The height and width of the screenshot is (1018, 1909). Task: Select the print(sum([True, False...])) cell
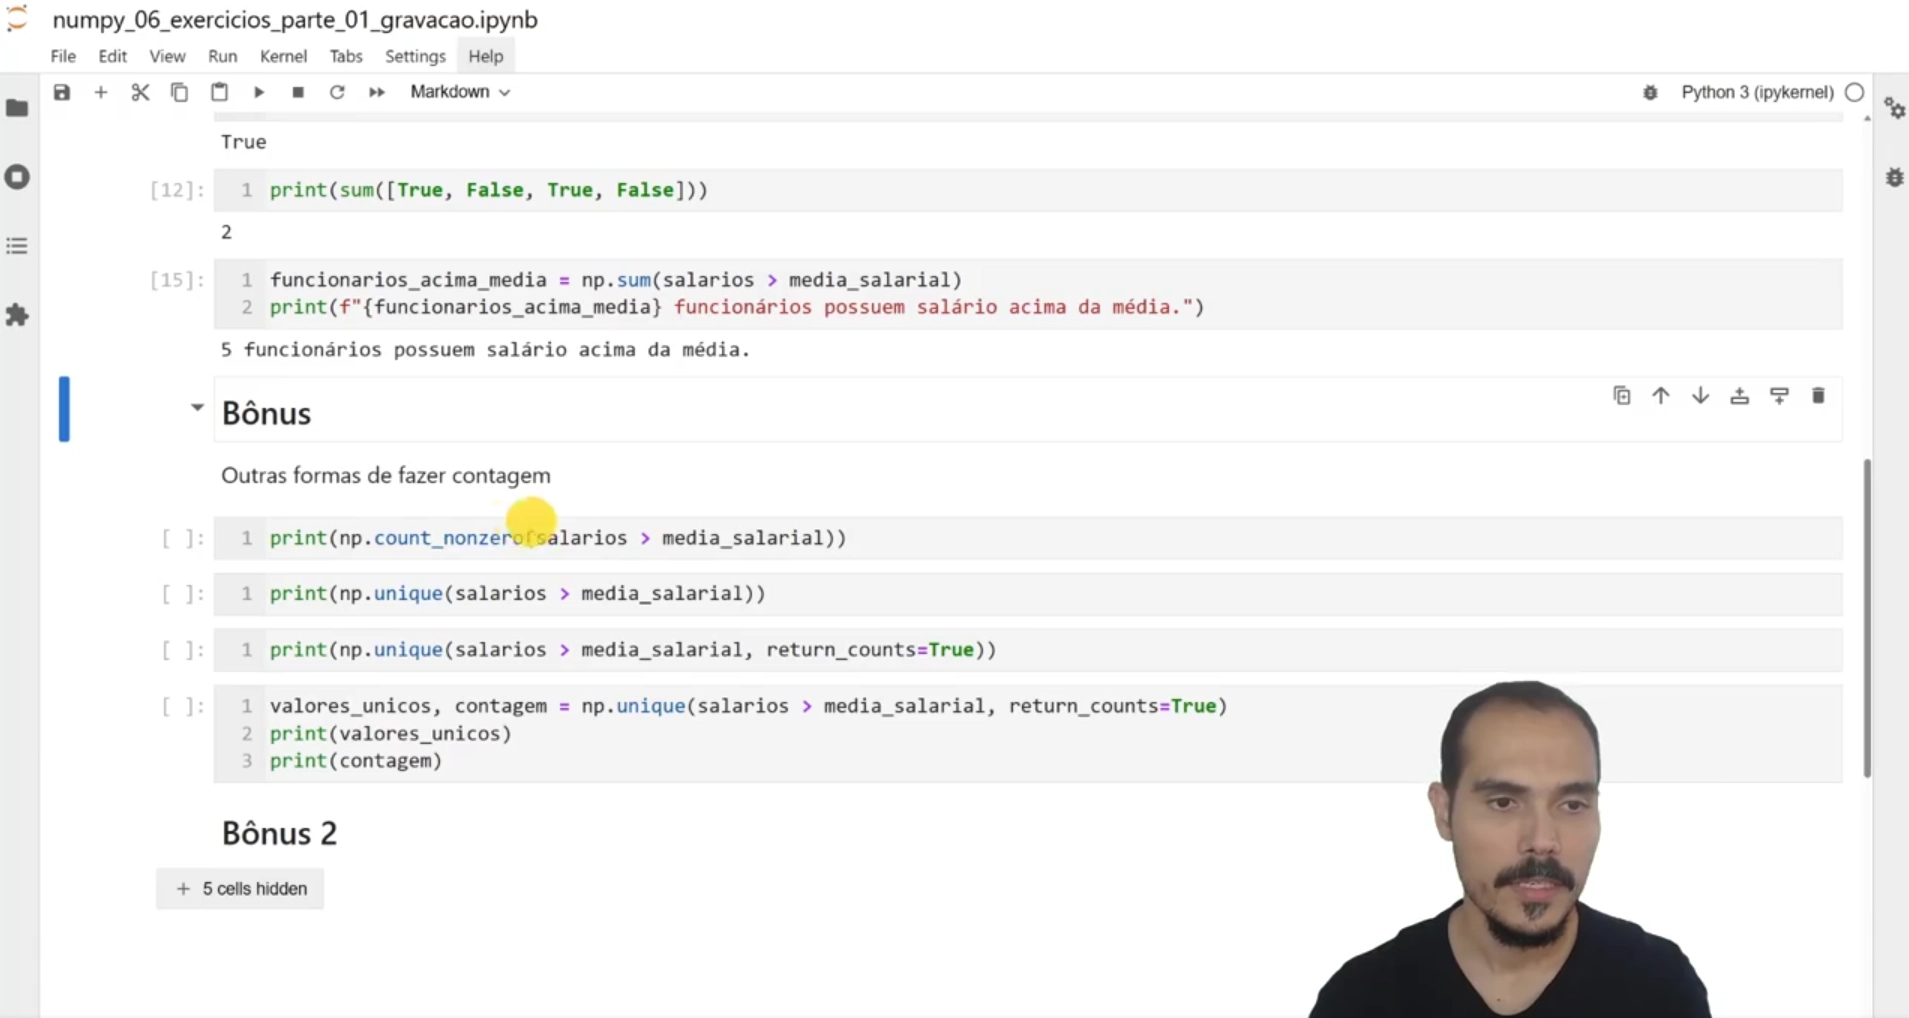(x=1028, y=190)
